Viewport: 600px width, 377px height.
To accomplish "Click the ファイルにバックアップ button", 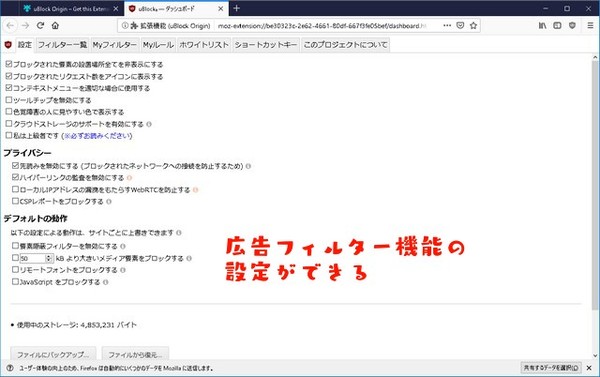I will [x=53, y=354].
